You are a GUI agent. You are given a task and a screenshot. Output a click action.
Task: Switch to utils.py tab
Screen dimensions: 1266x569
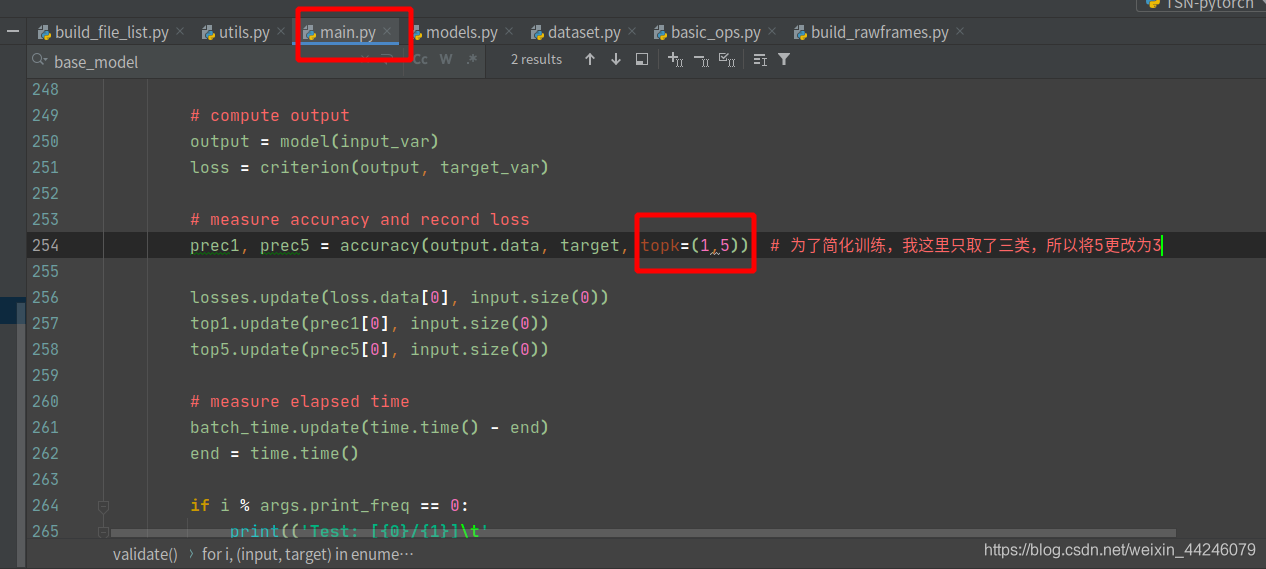tap(246, 32)
